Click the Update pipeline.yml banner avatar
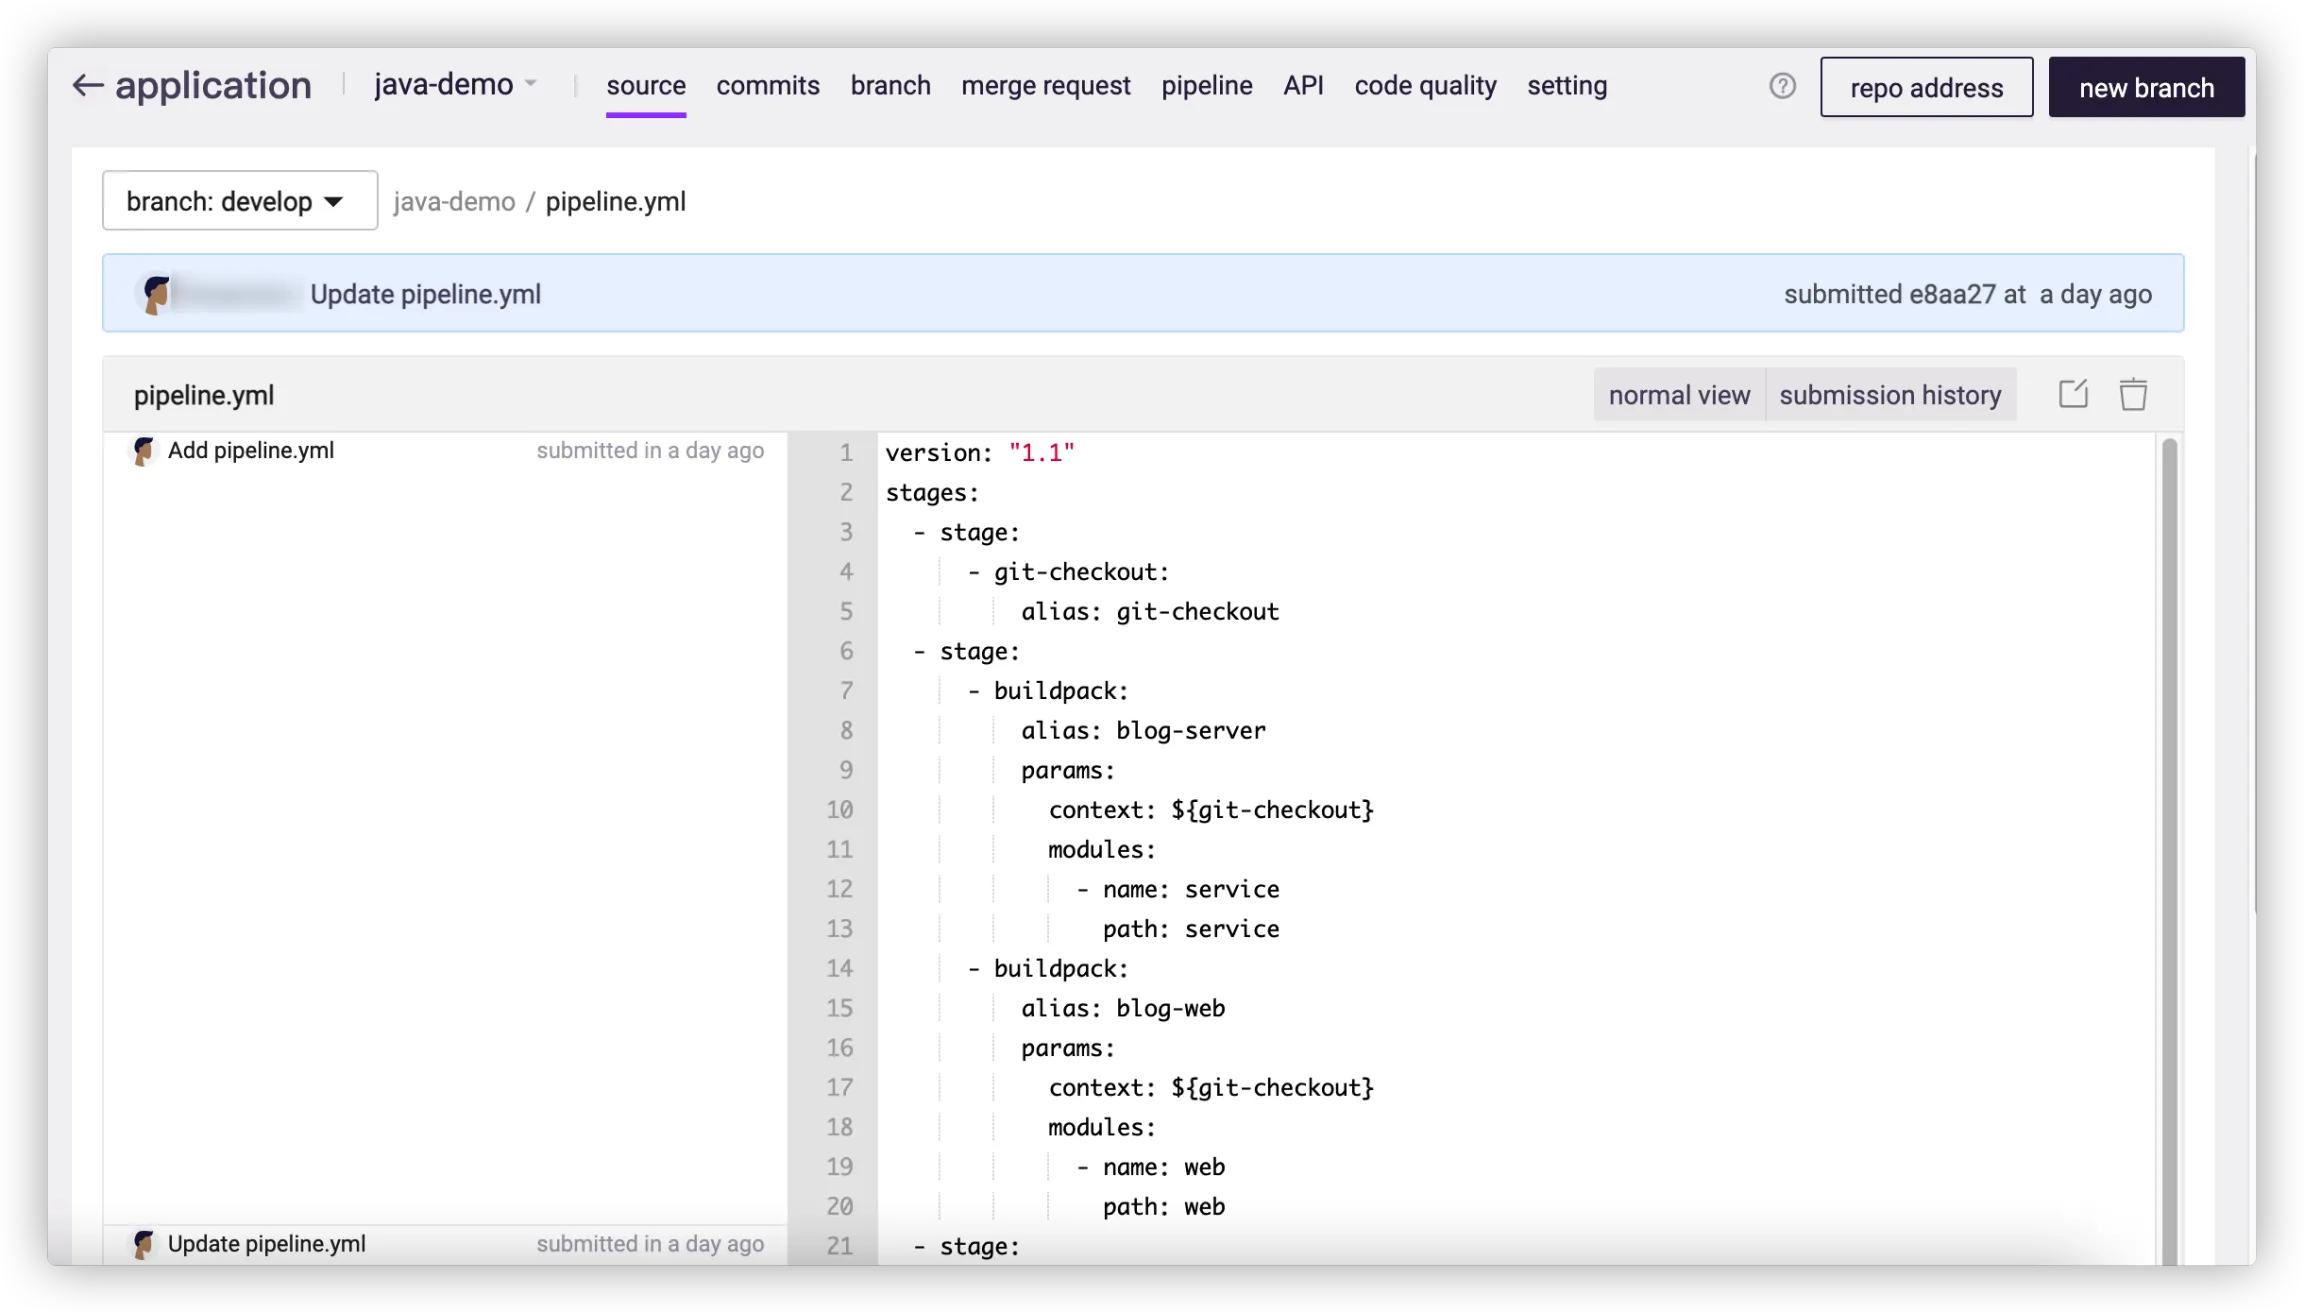The width and height of the screenshot is (2304, 1313). [156, 295]
